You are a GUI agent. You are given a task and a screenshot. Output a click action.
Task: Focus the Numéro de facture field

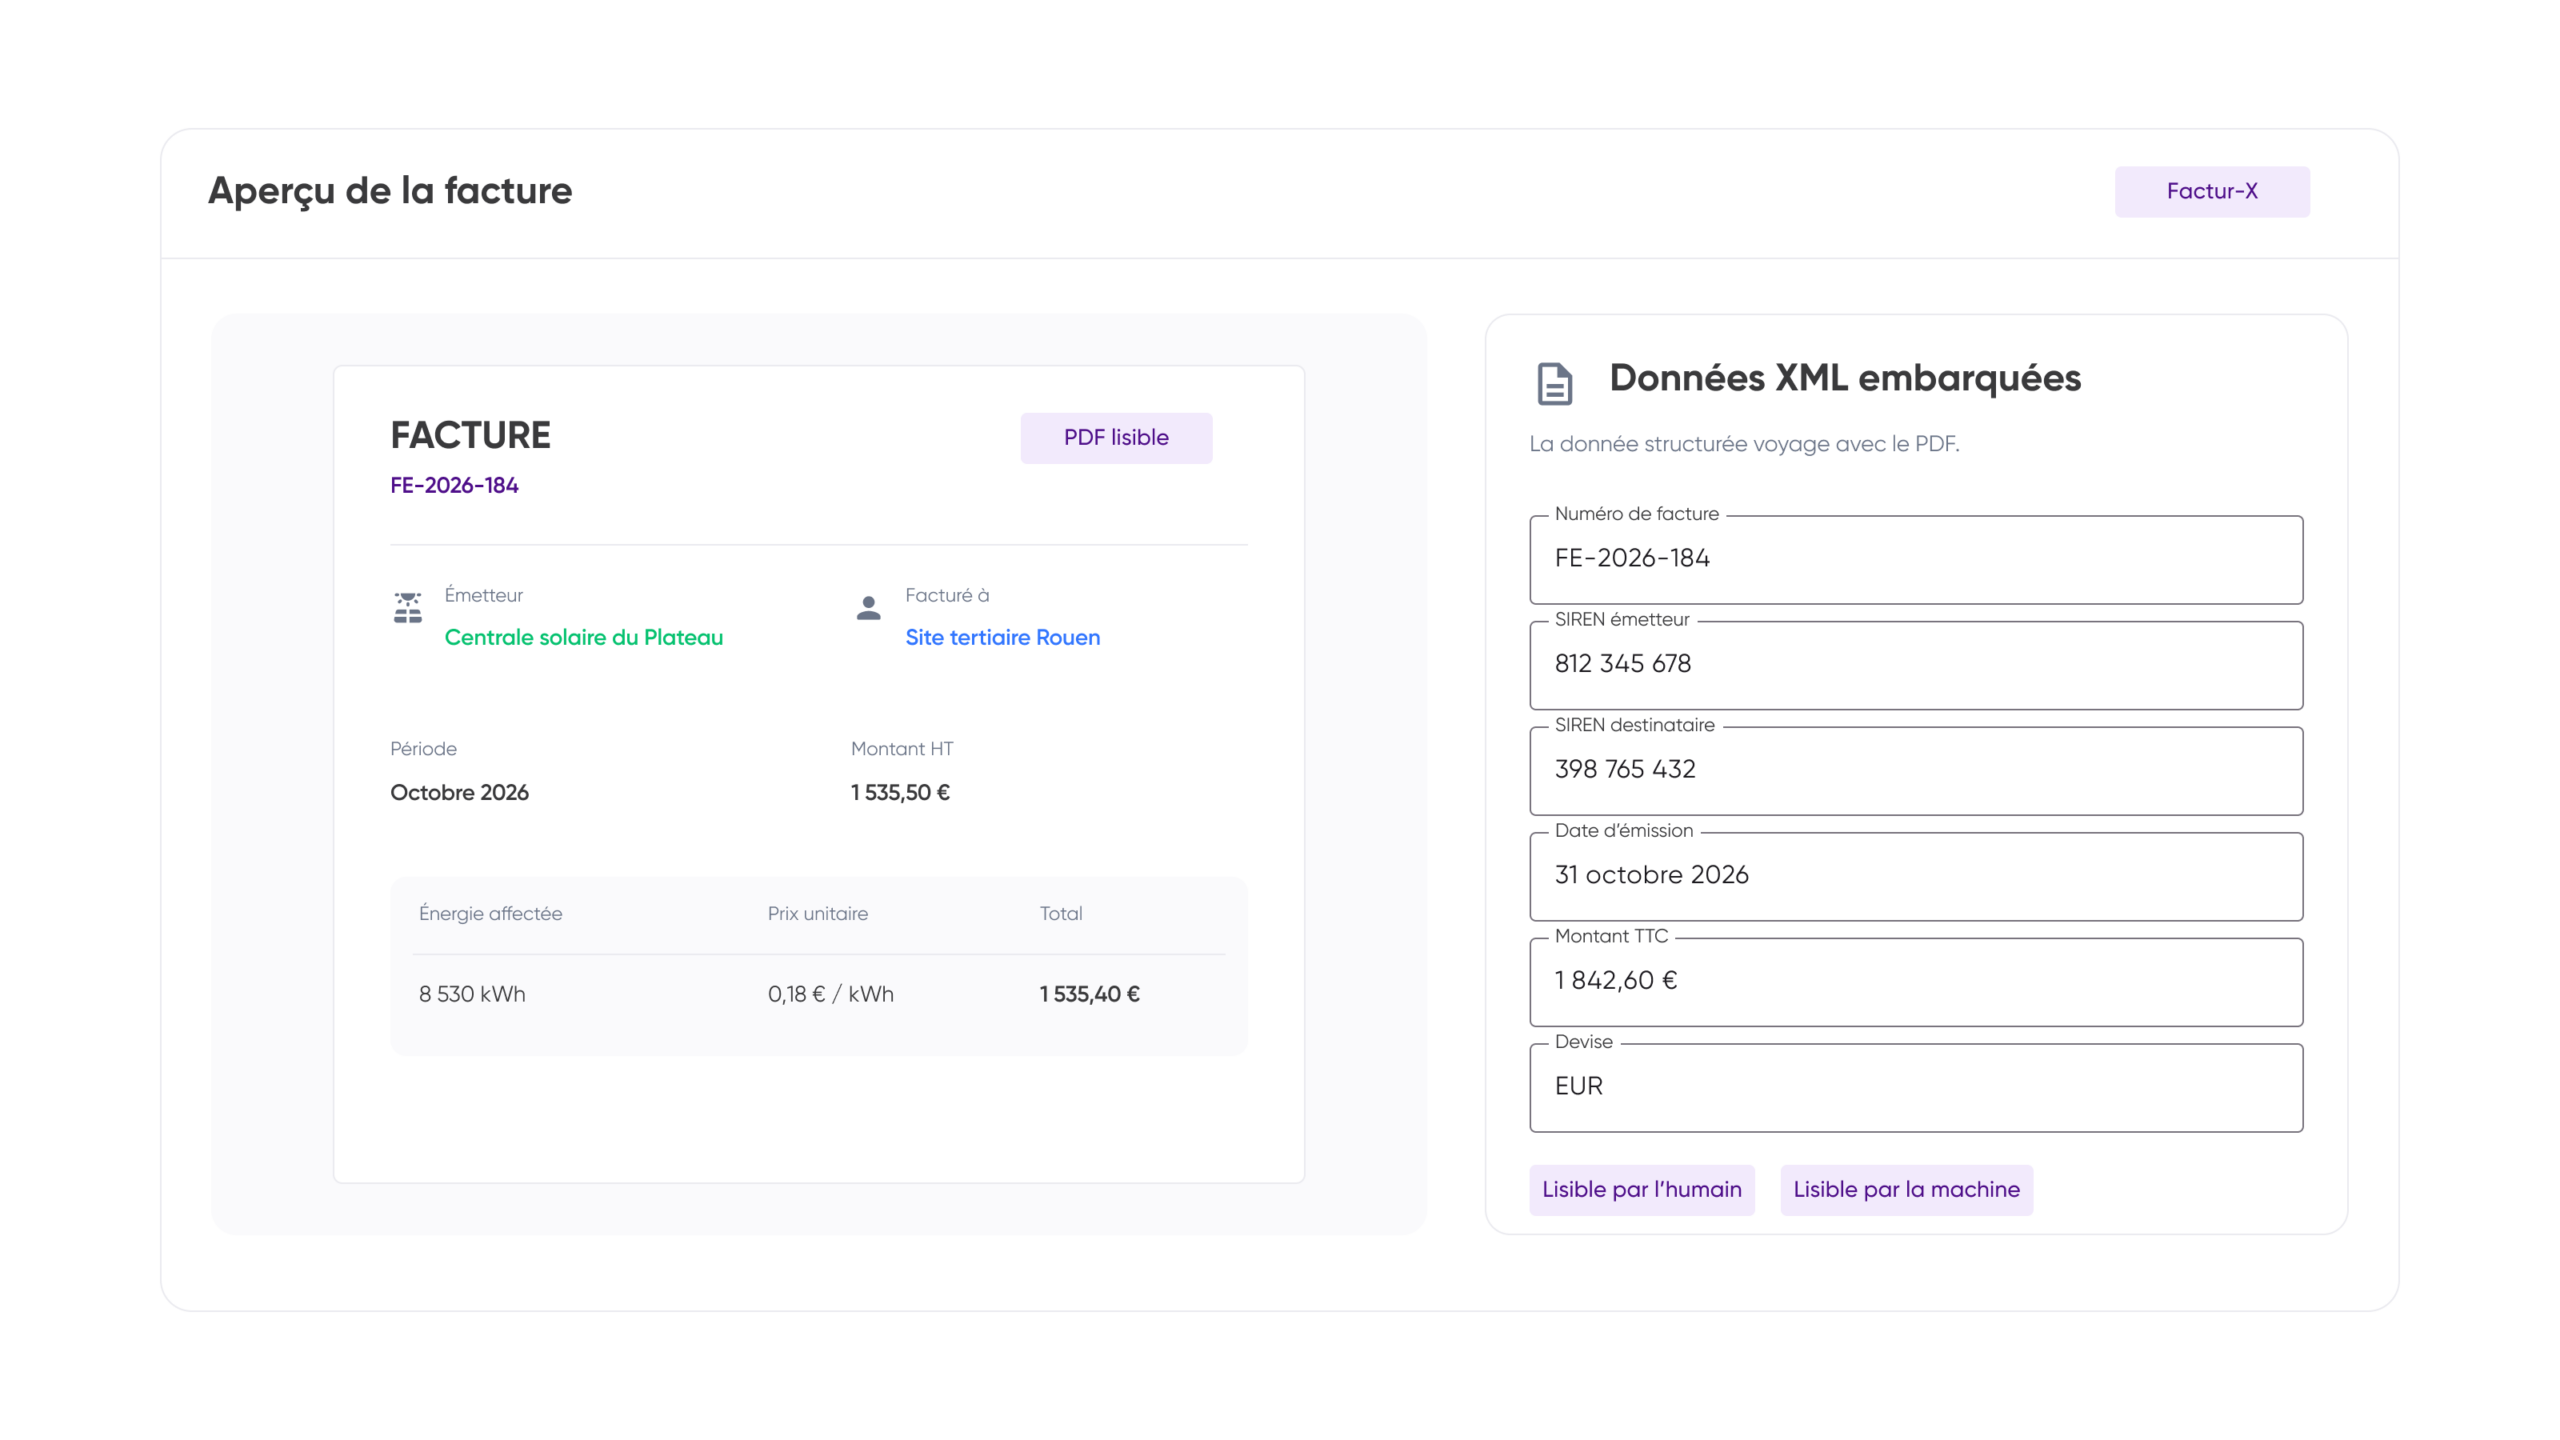pos(1915,559)
